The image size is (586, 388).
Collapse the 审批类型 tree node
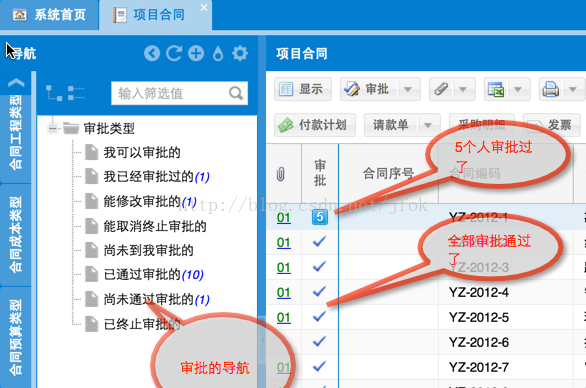pos(53,129)
